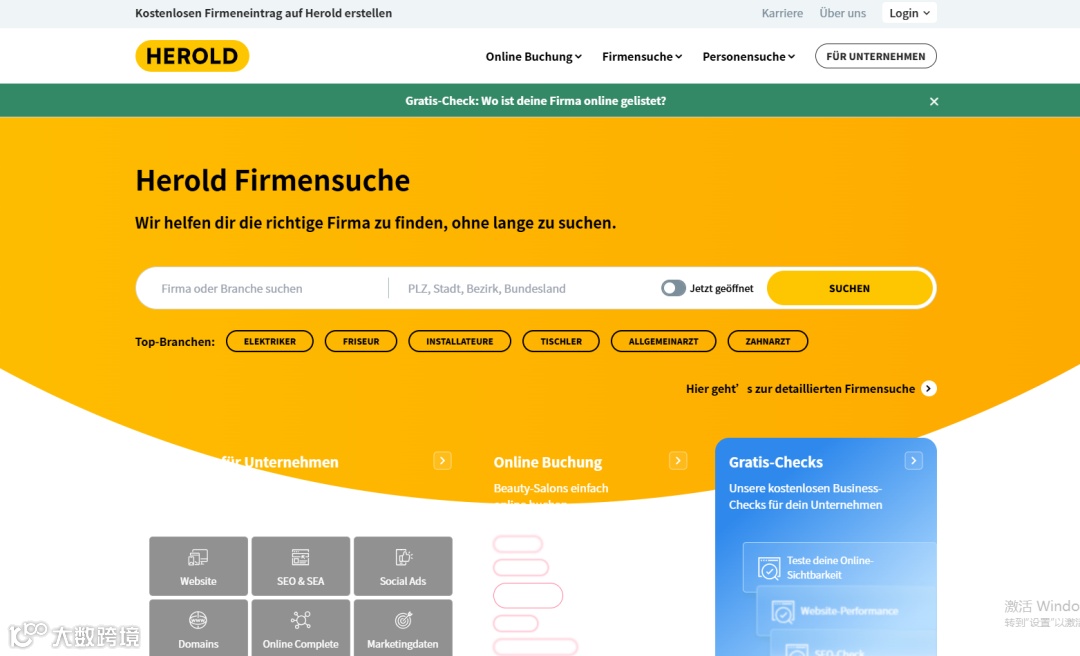The width and height of the screenshot is (1080, 656).
Task: Click the Gratis-Checks card heading
Action: 776,462
